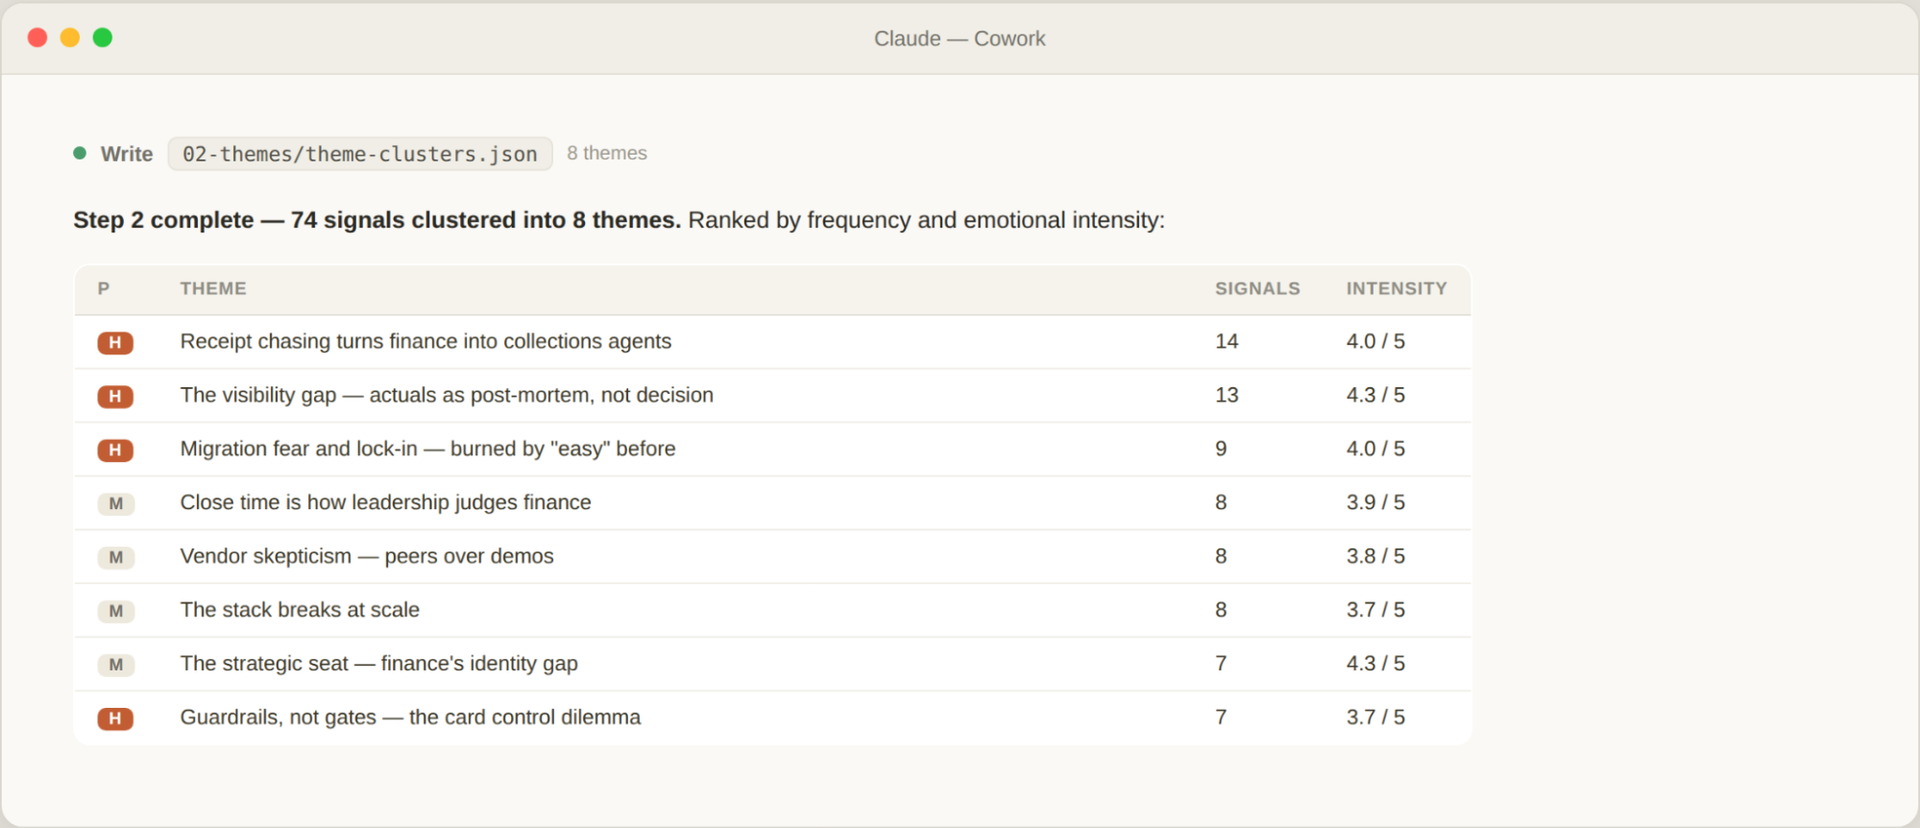This screenshot has height=828, width=1920.
Task: Select 'Receipt chasing turns finance into collections agents'
Action: click(426, 341)
